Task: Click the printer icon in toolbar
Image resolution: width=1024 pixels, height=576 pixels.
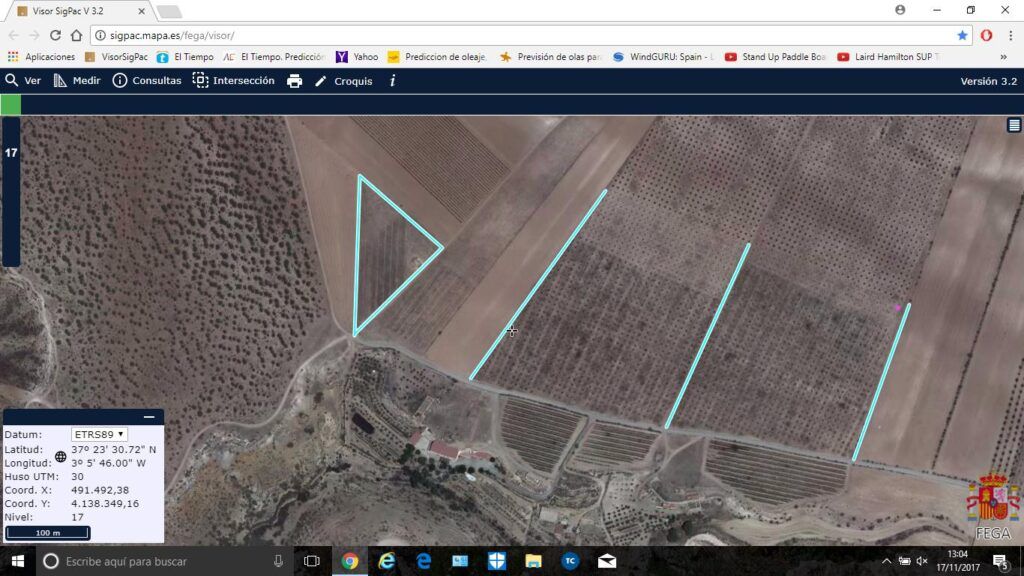Action: pyautogui.click(x=295, y=81)
